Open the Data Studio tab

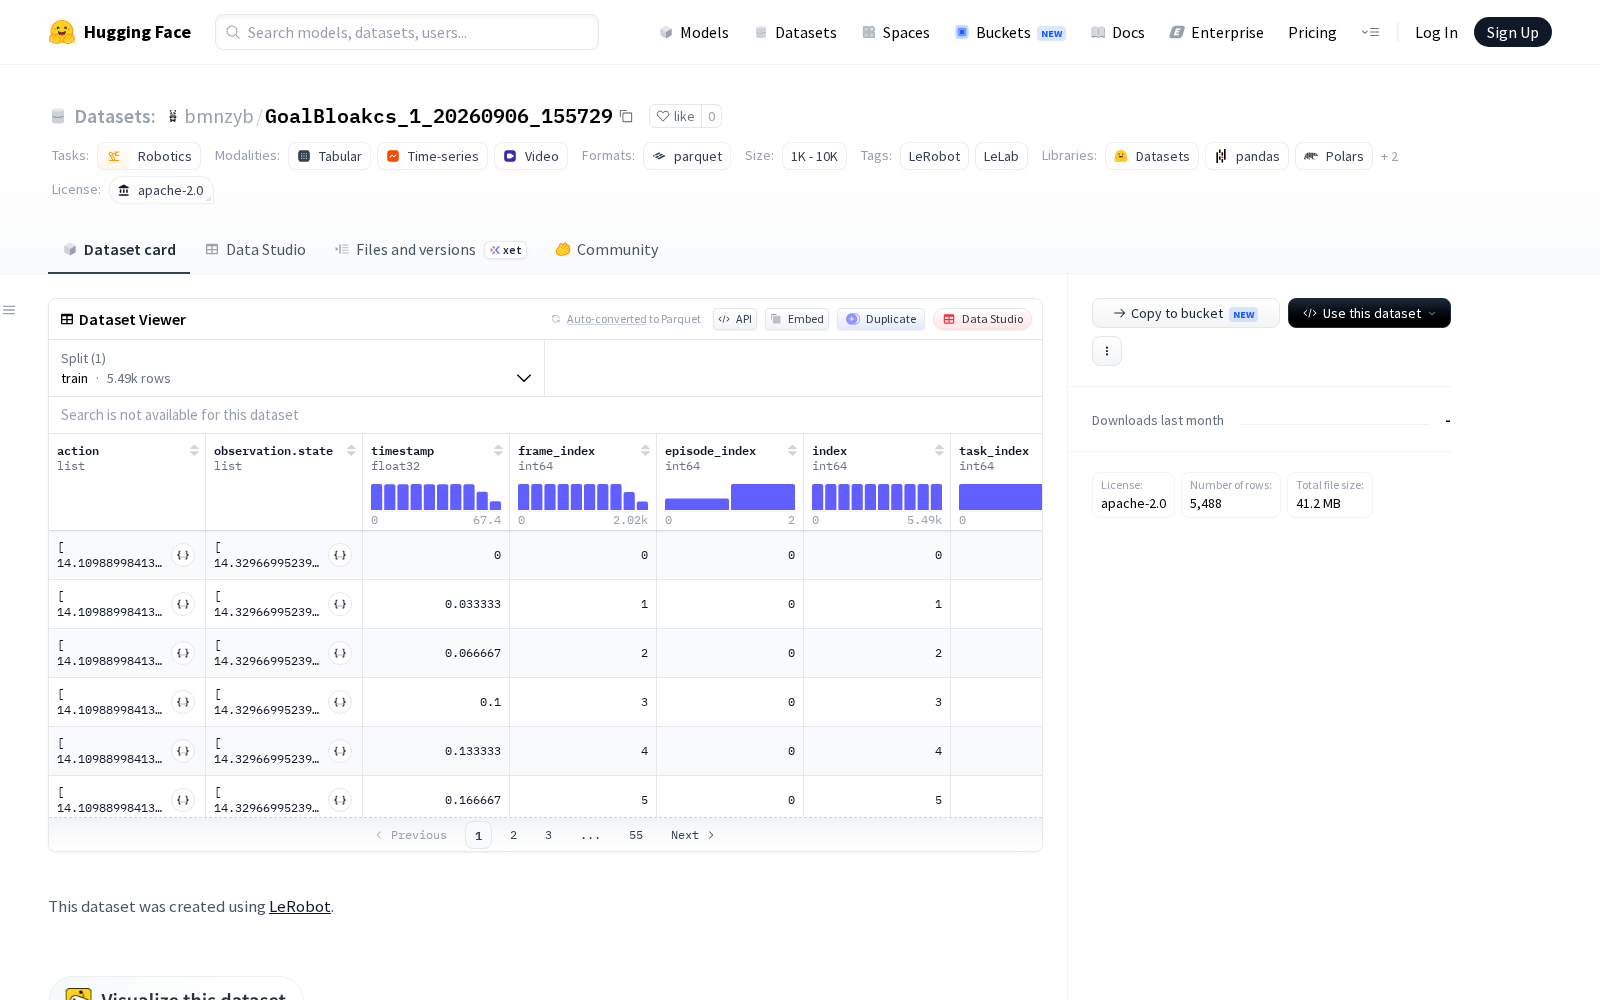(256, 250)
